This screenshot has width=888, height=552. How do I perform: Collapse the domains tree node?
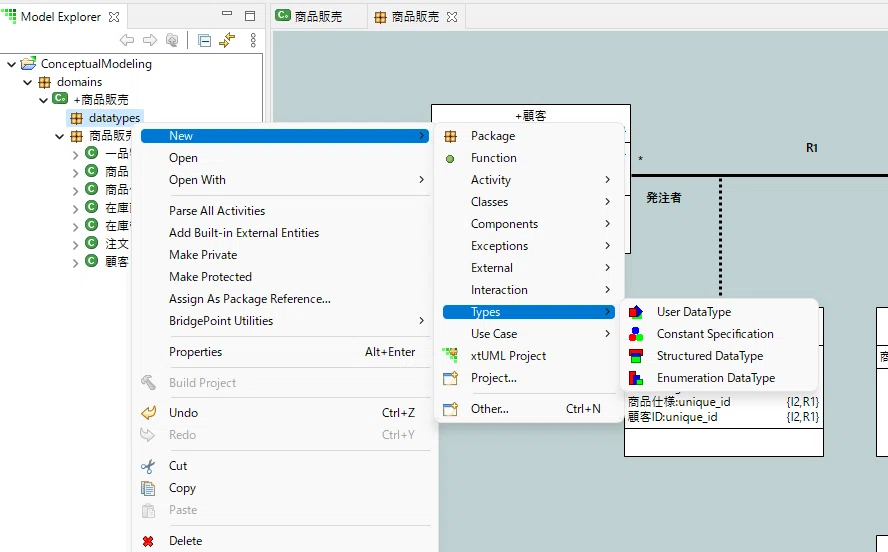click(x=27, y=82)
